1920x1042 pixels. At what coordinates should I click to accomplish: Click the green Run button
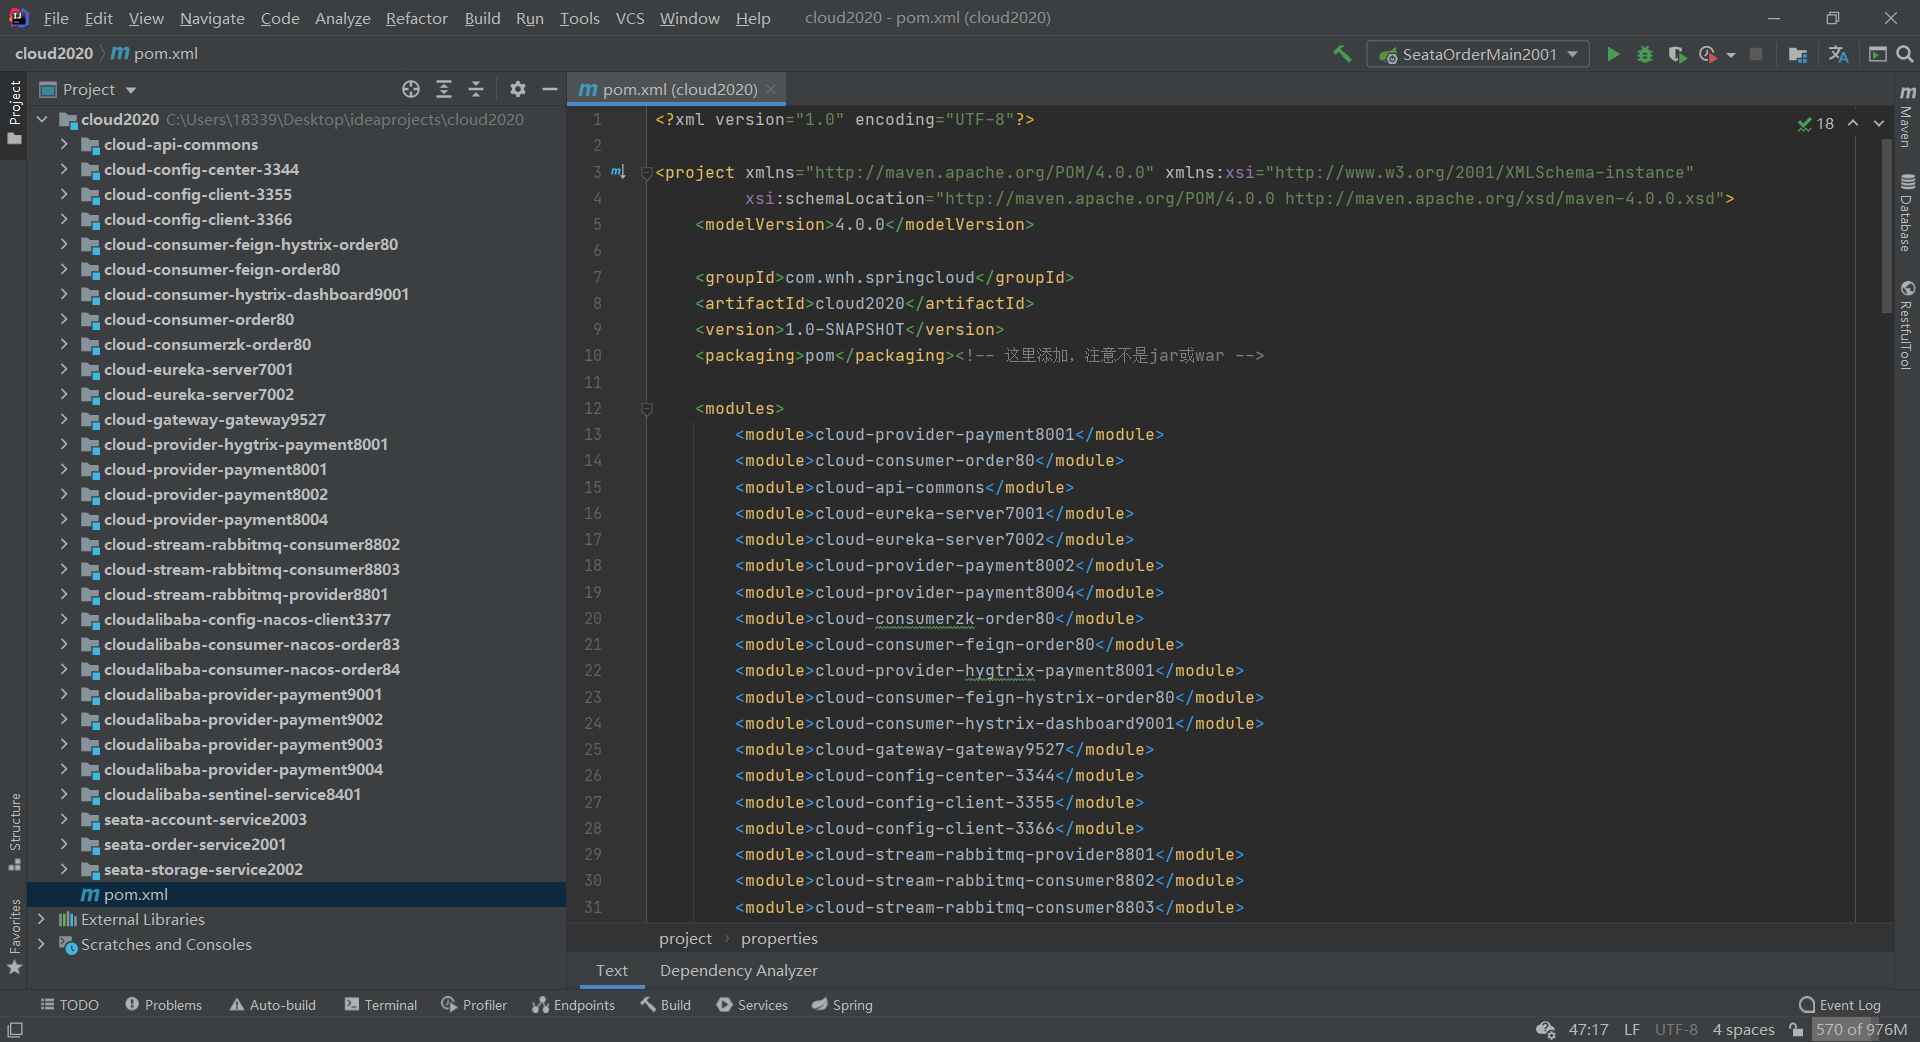pos(1612,54)
